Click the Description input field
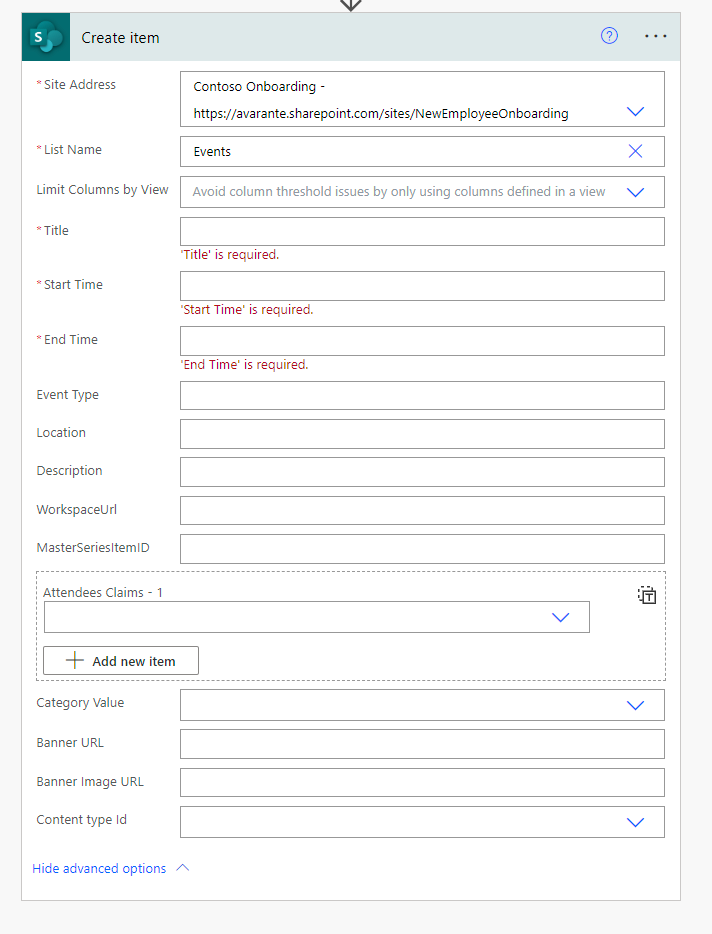This screenshot has height=934, width=712. click(422, 472)
